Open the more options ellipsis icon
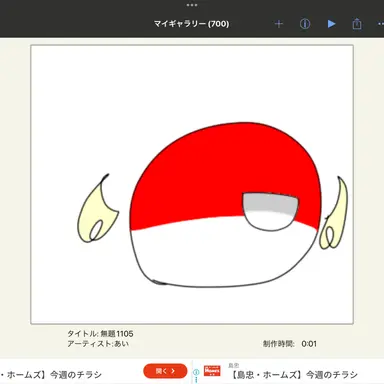 coord(381,24)
